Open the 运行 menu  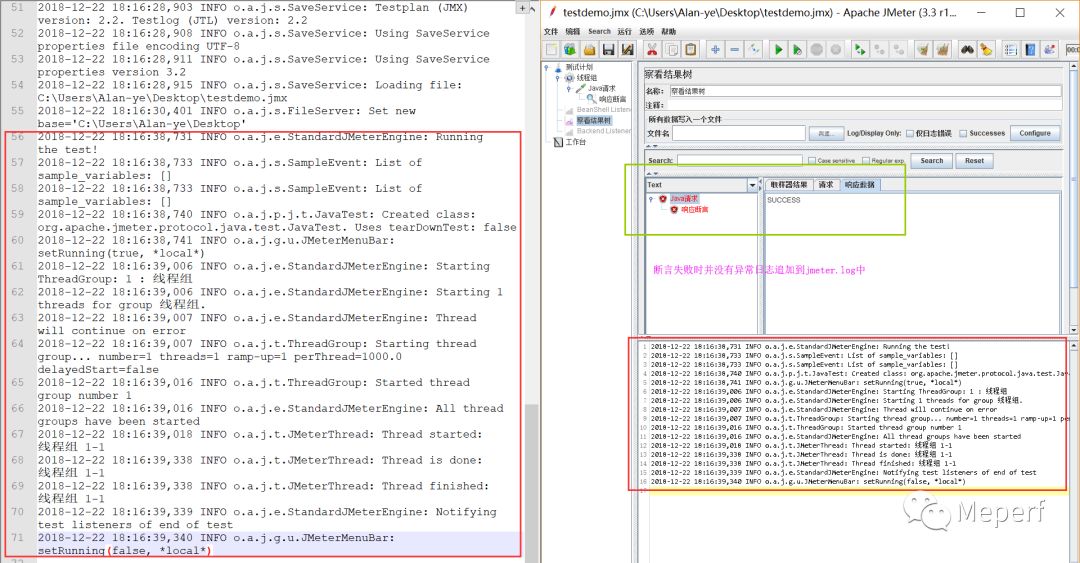point(625,32)
